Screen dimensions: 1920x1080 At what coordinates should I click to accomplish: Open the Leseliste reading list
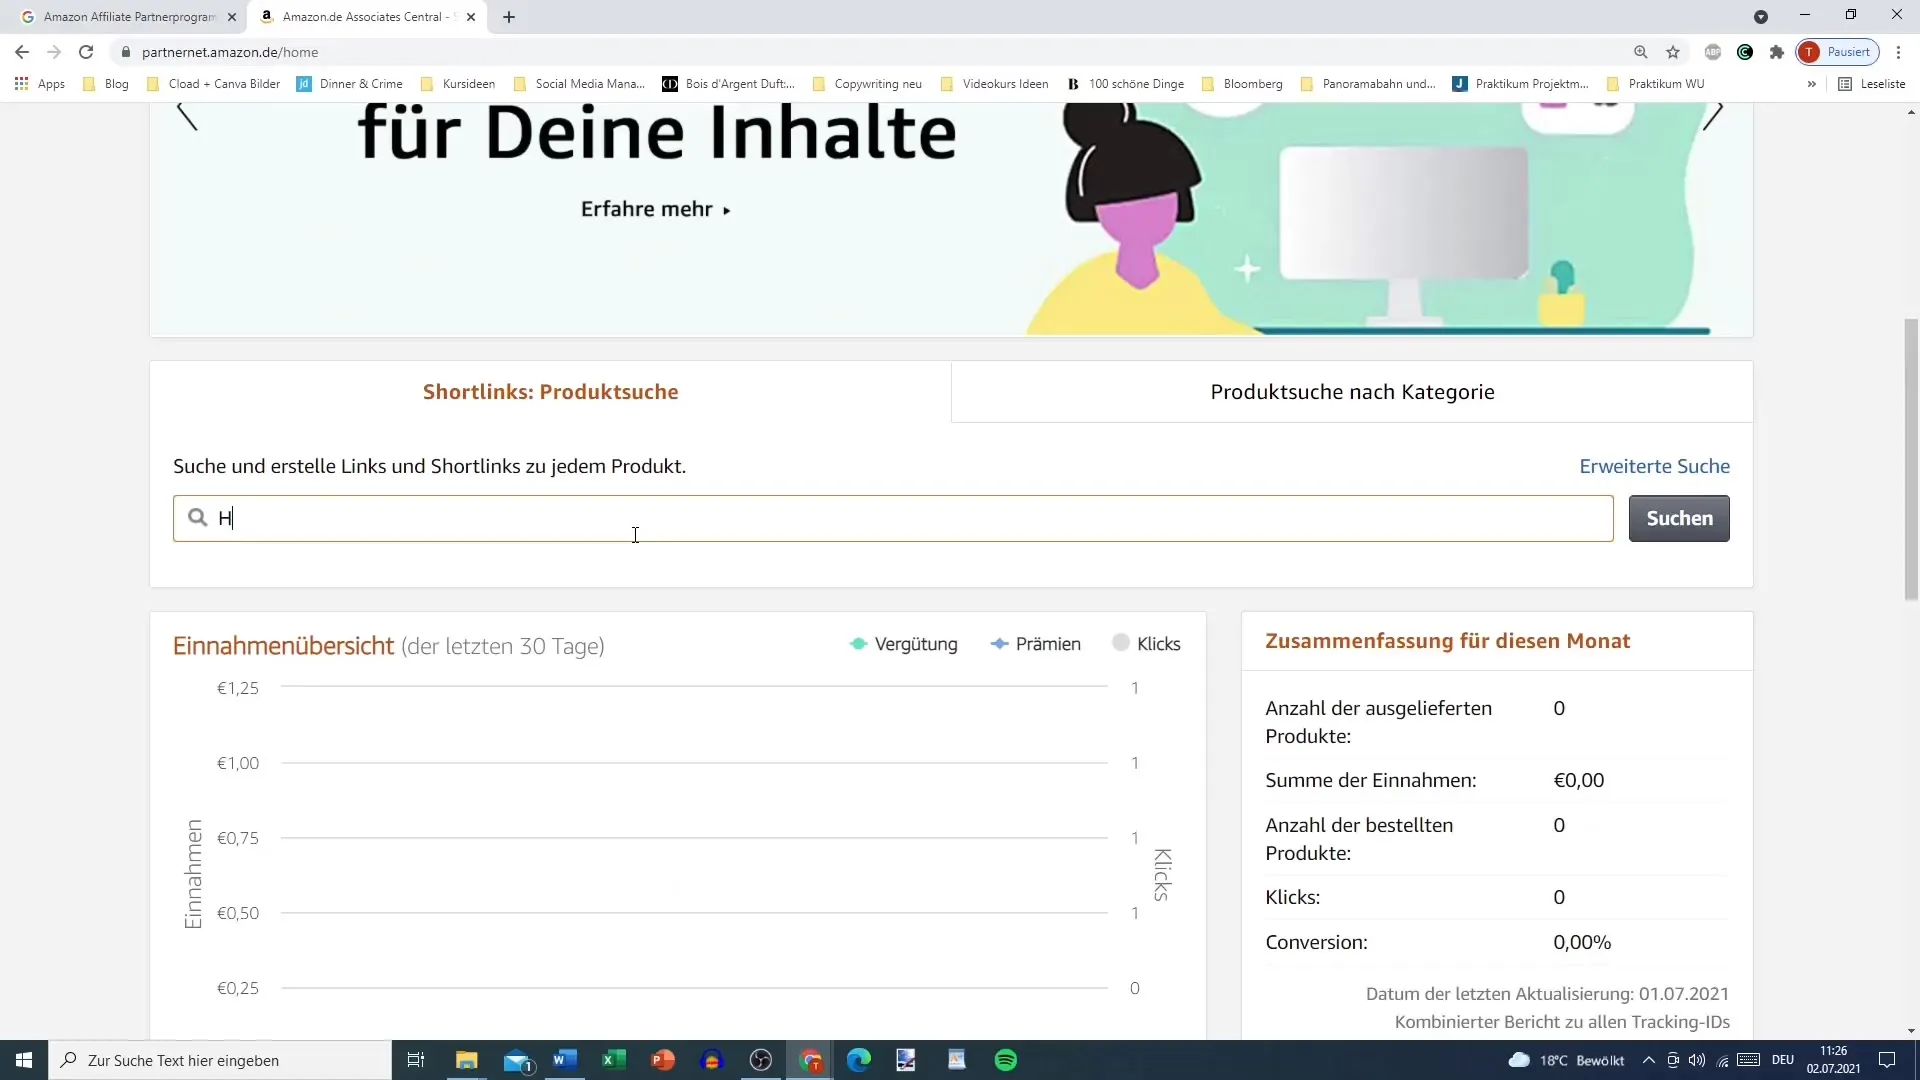point(1872,84)
